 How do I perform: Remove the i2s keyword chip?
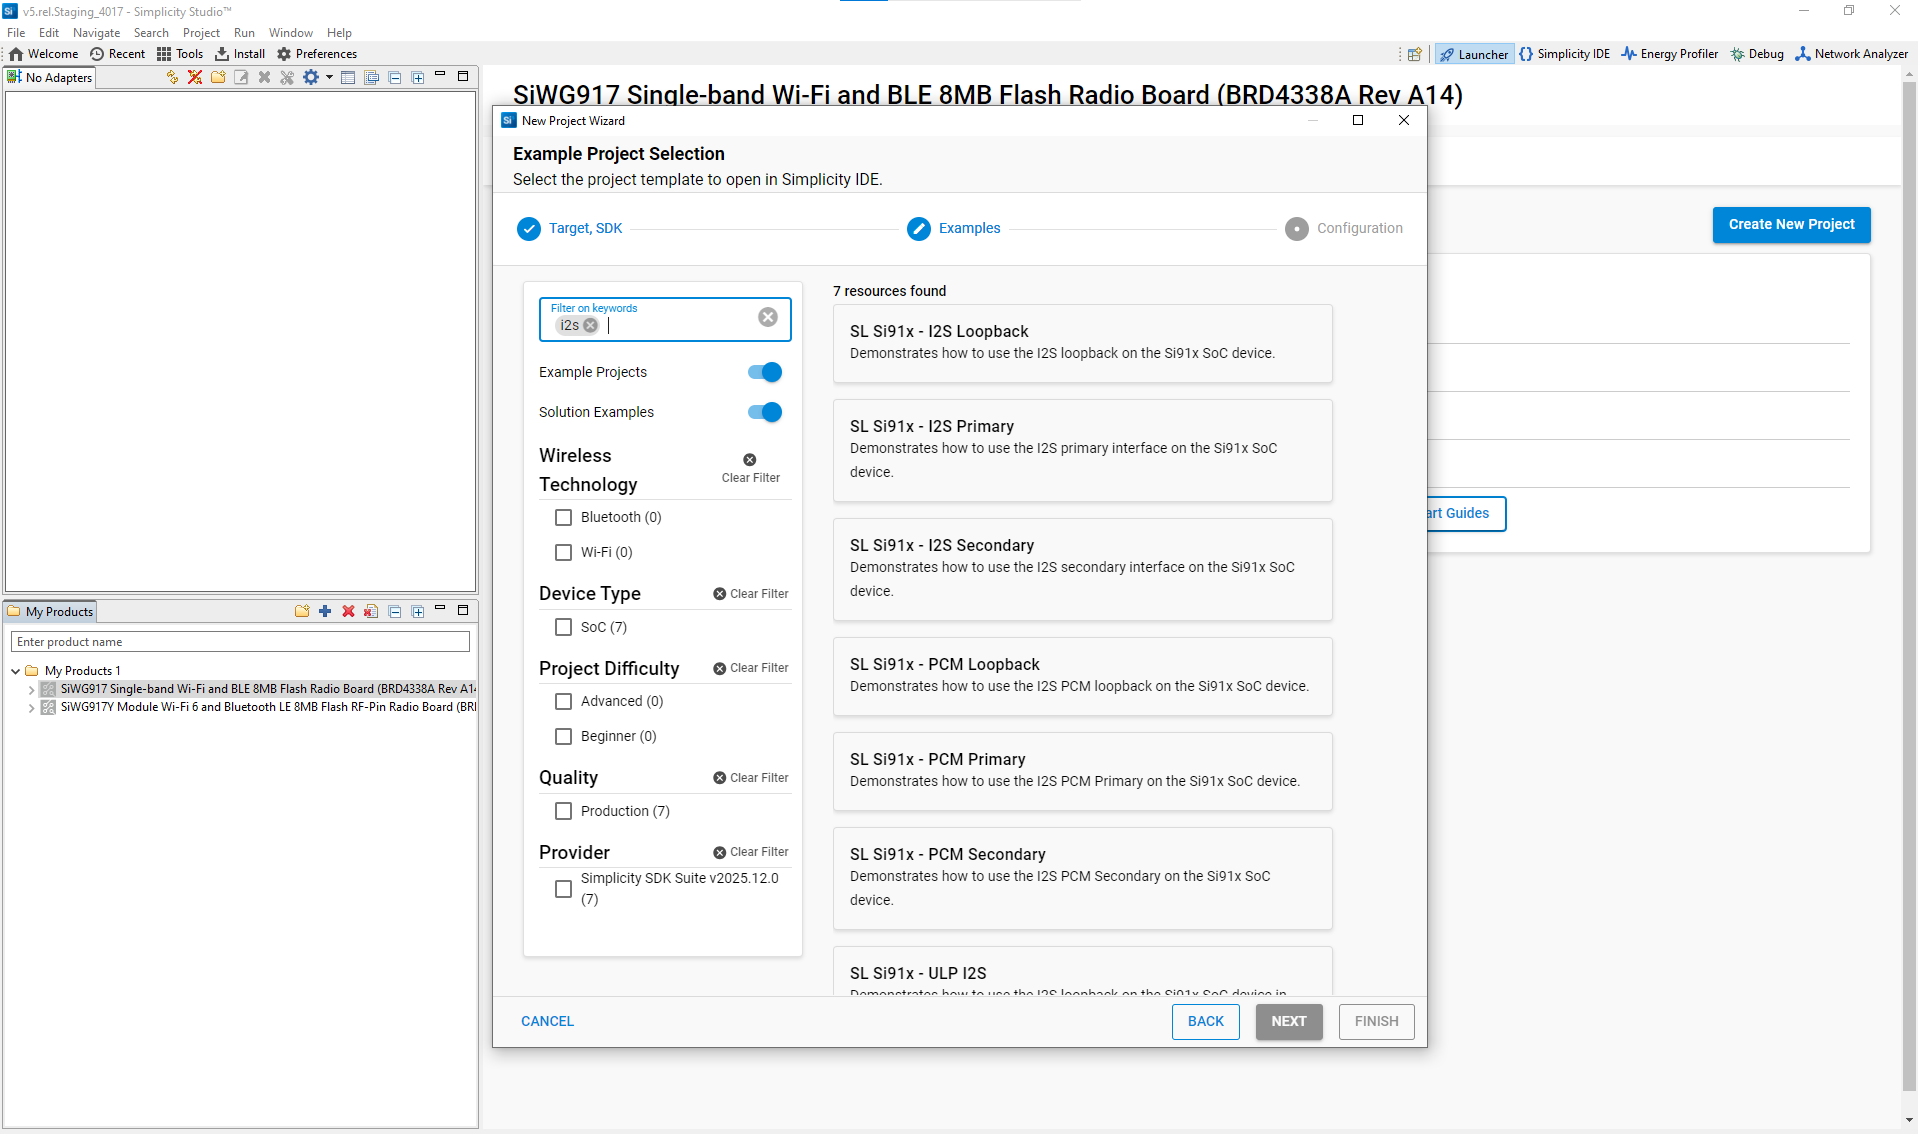[x=591, y=326]
